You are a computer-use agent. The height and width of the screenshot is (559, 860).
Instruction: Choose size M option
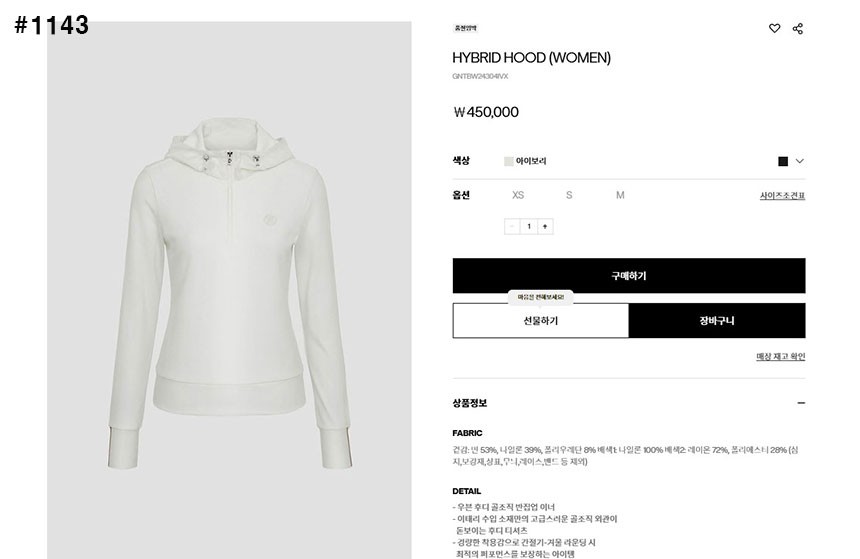(x=620, y=195)
